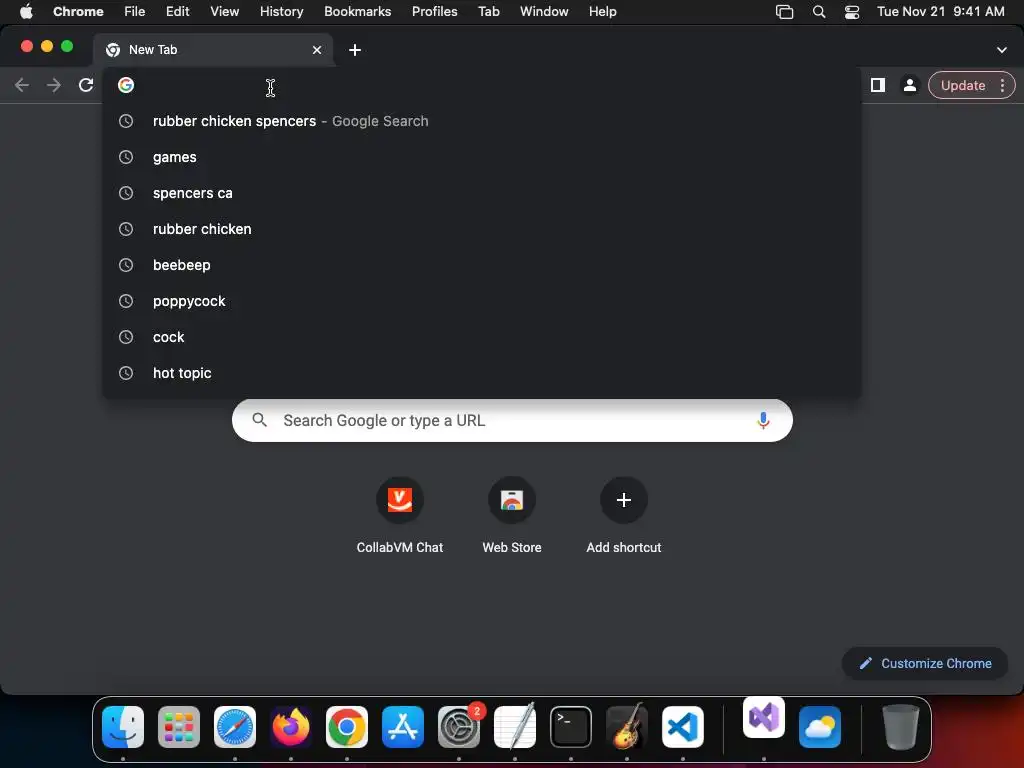
Task: Click the Update button in toolbar
Action: pos(971,85)
